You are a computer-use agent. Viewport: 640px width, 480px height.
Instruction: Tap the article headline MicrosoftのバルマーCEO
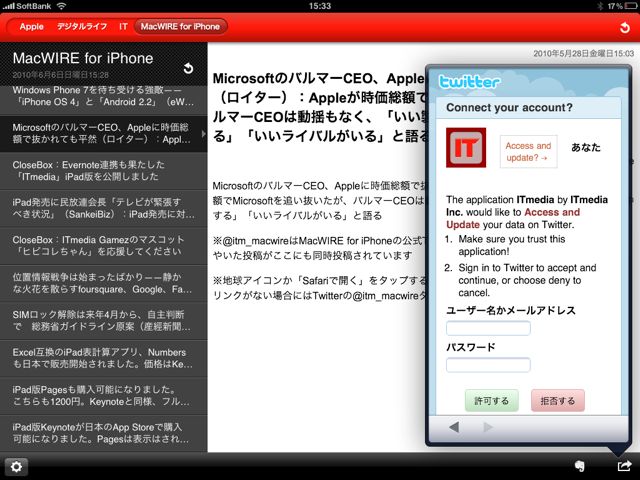pyautogui.click(x=319, y=107)
